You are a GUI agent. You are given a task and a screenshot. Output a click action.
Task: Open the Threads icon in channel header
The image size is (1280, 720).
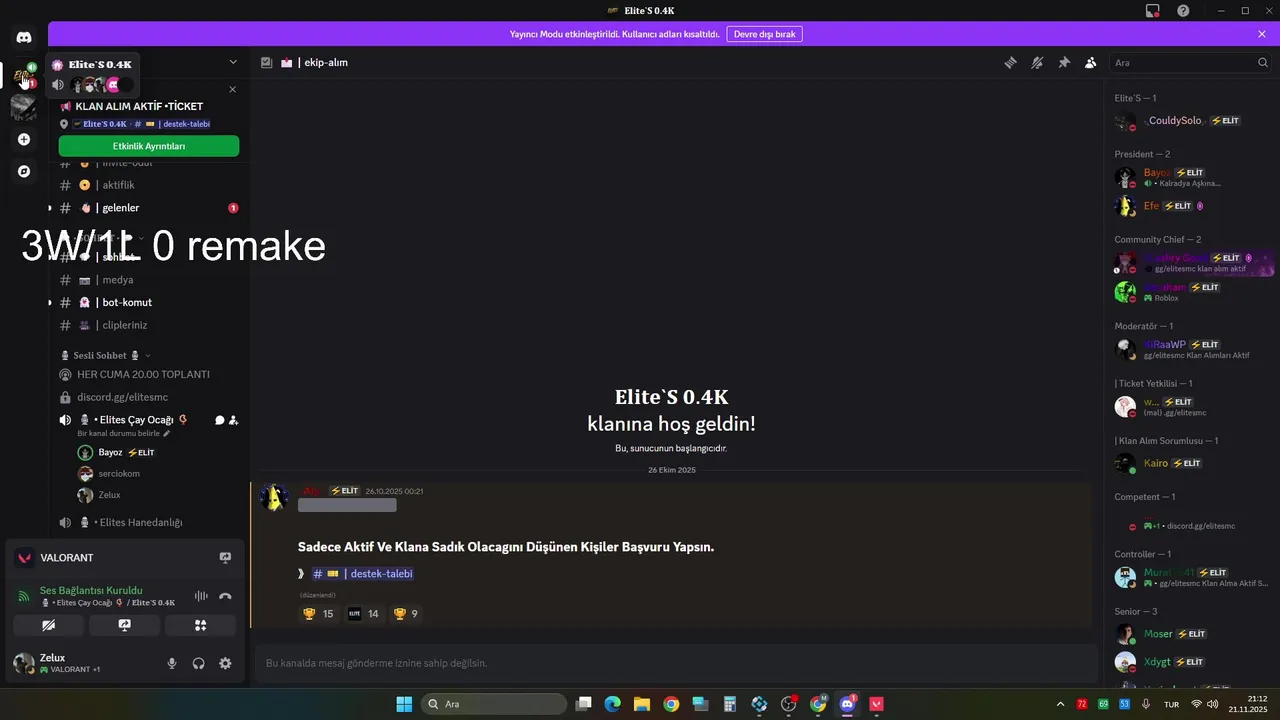coord(1010,62)
